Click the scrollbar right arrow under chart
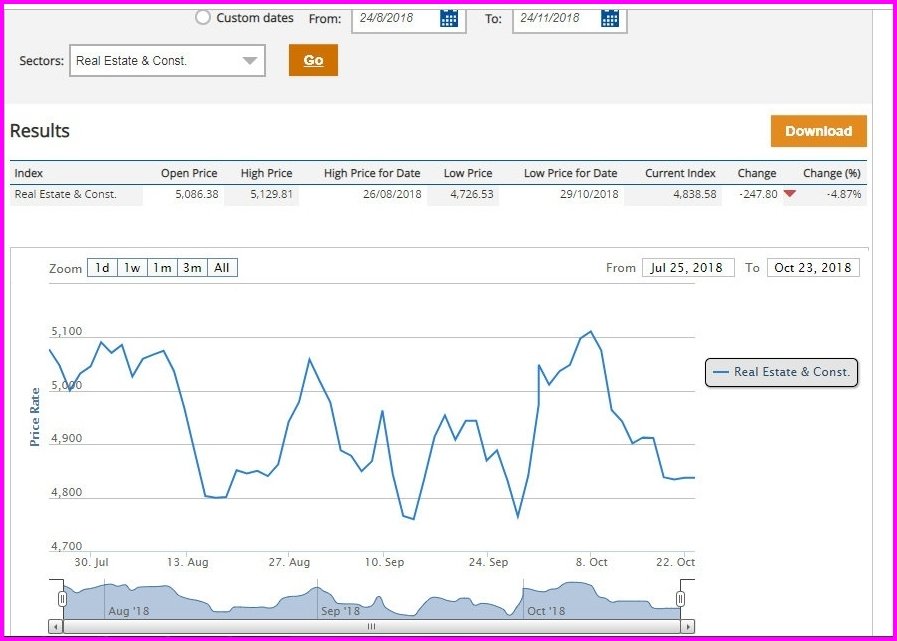897x641 pixels. 686,626
